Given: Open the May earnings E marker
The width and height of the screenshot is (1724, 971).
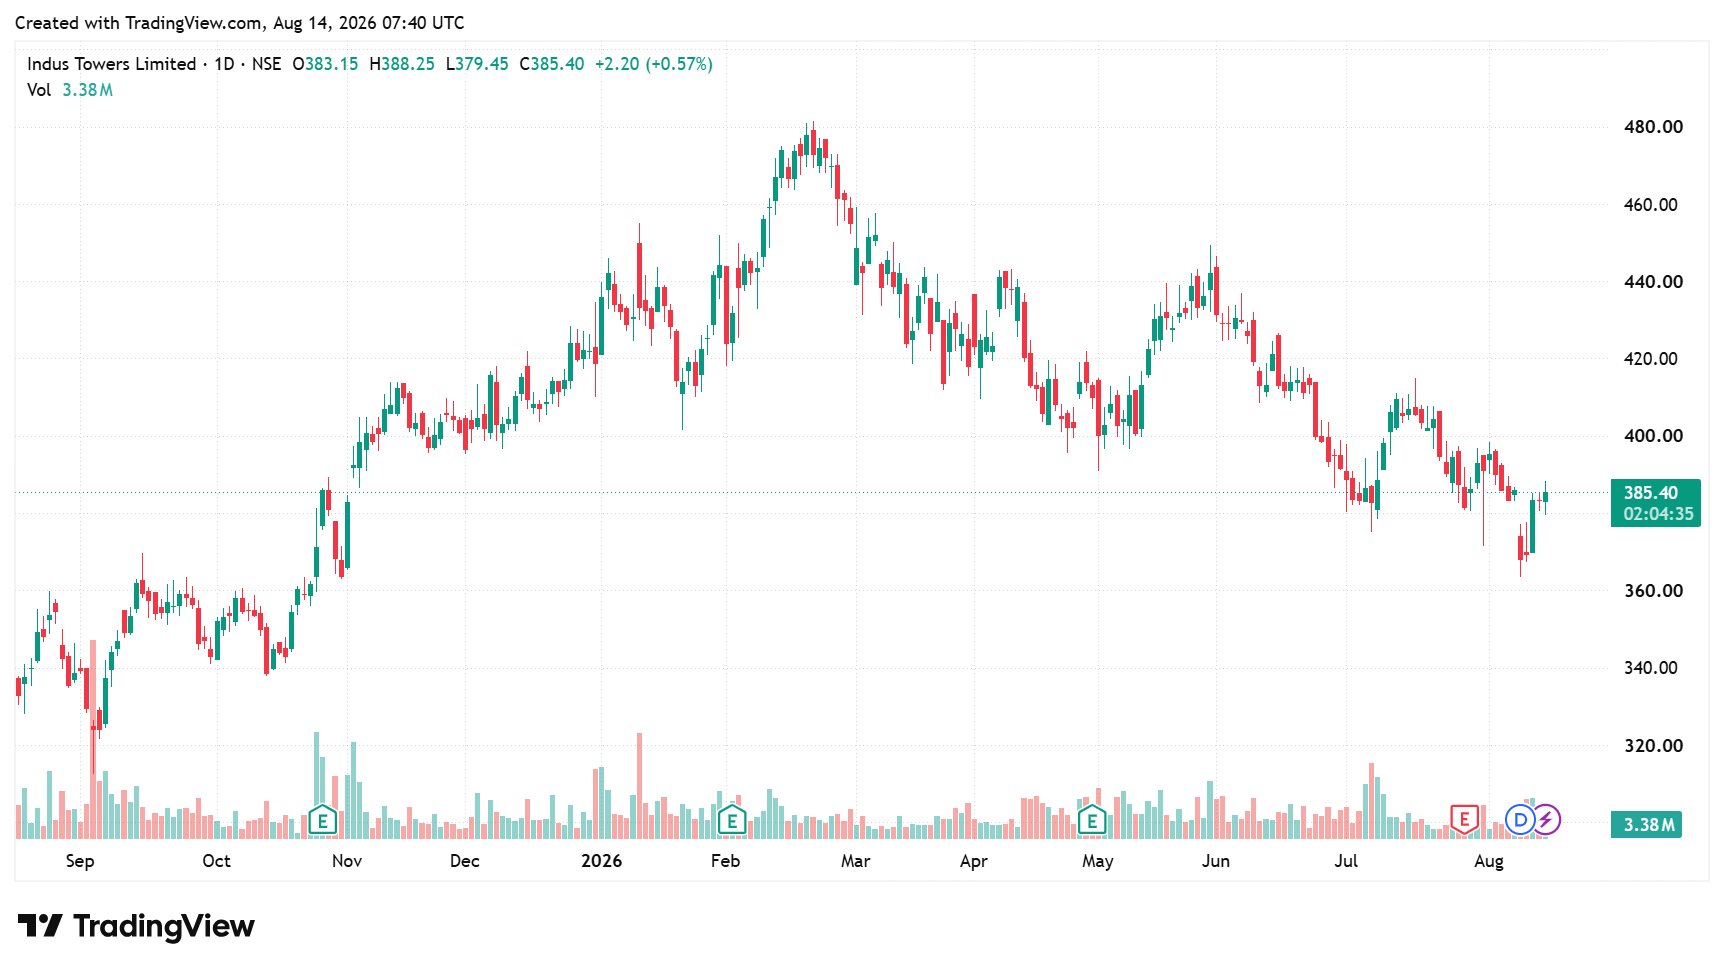Looking at the screenshot, I should (x=1092, y=821).
